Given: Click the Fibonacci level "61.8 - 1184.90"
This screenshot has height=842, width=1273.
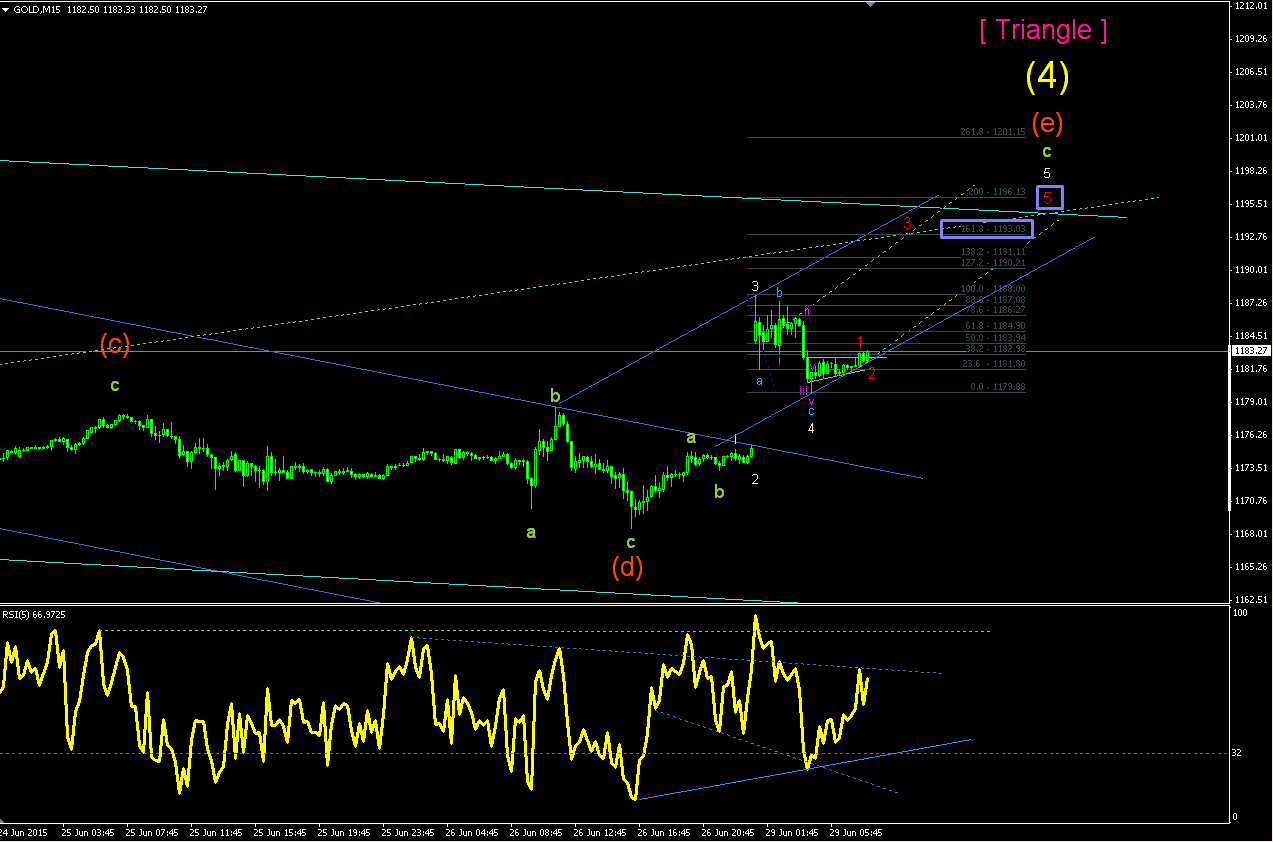Looking at the screenshot, I should click(995, 325).
